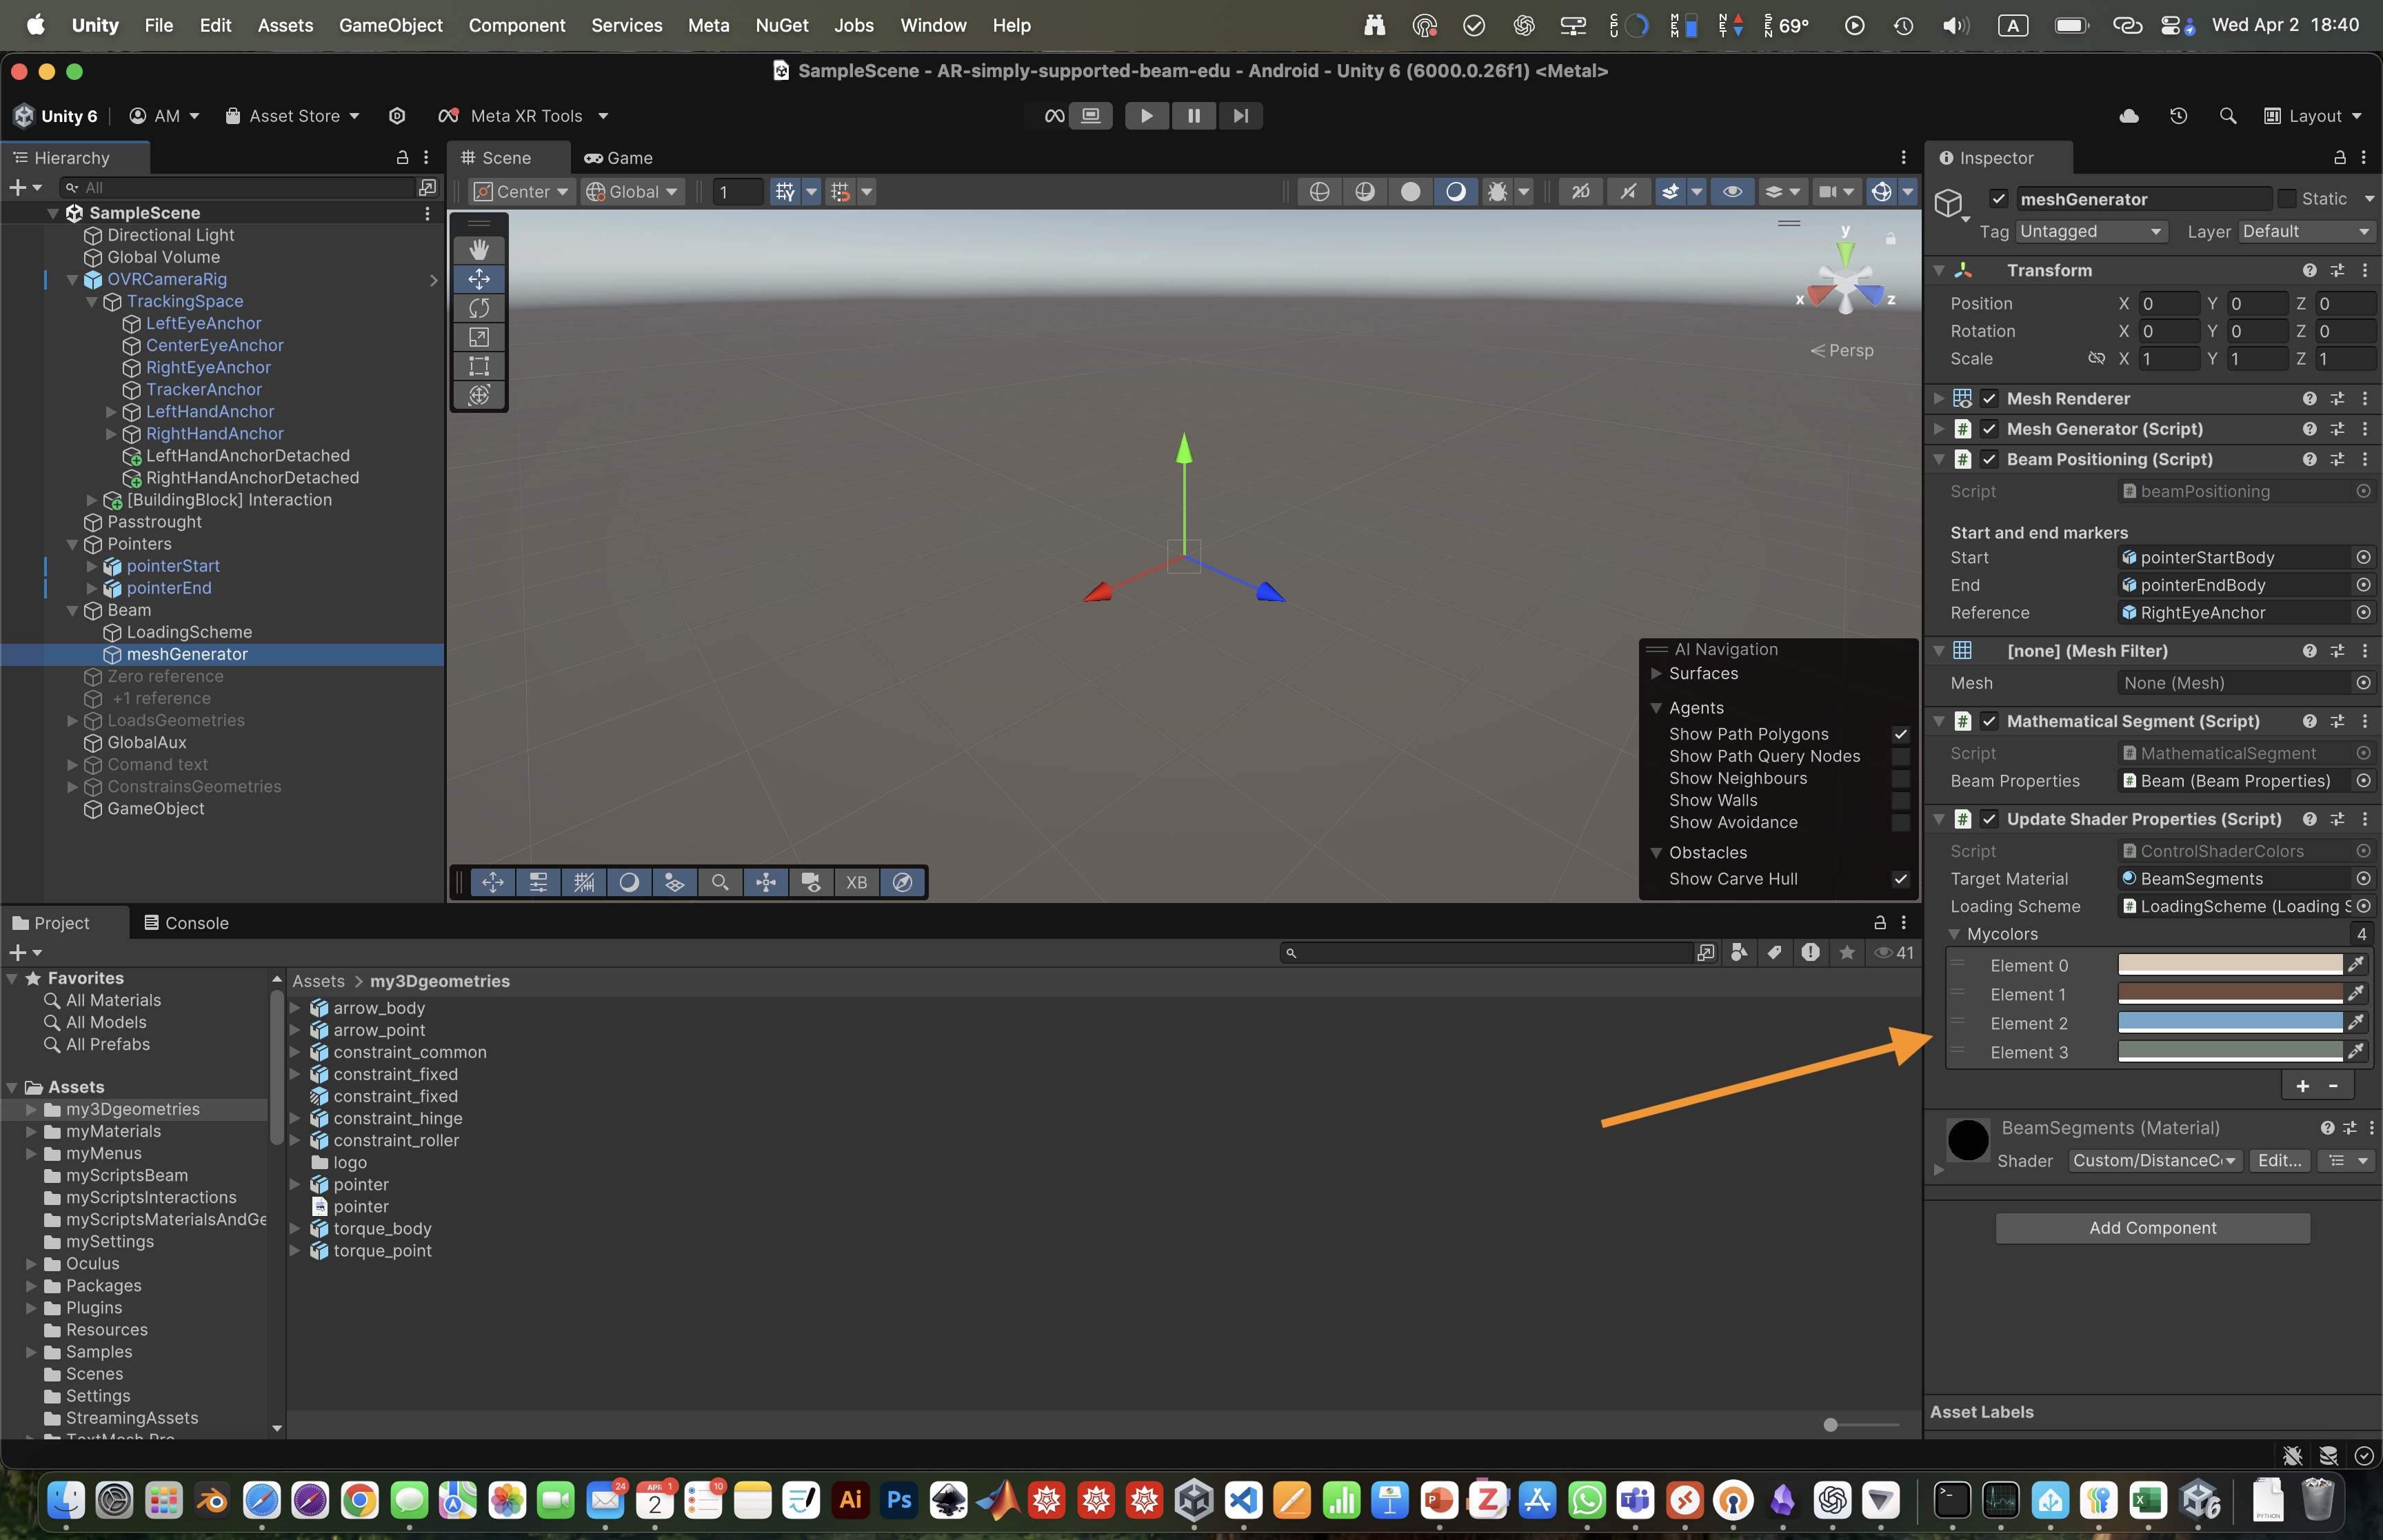Select the combined Transform tool
Viewport: 2383px width, 1540px height.
pos(479,395)
